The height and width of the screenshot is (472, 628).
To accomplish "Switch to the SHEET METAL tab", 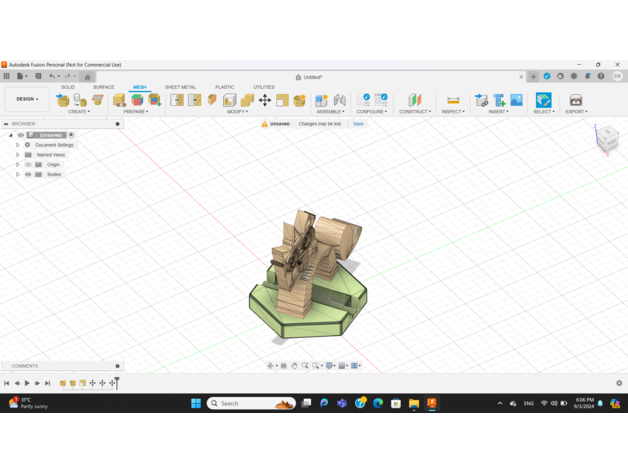I will coord(180,87).
